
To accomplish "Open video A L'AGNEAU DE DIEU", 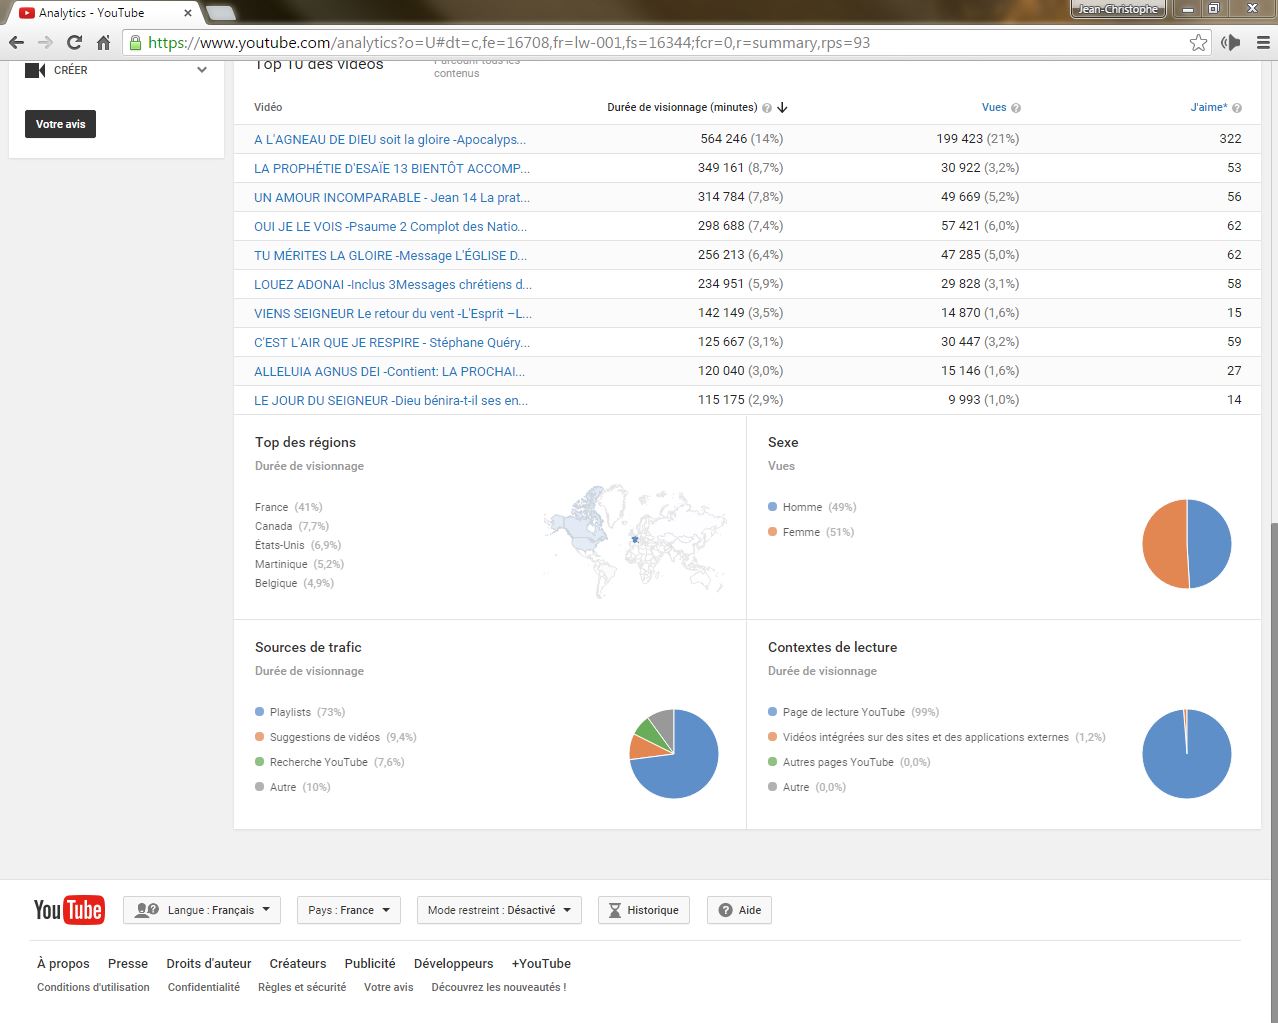I will pos(390,139).
